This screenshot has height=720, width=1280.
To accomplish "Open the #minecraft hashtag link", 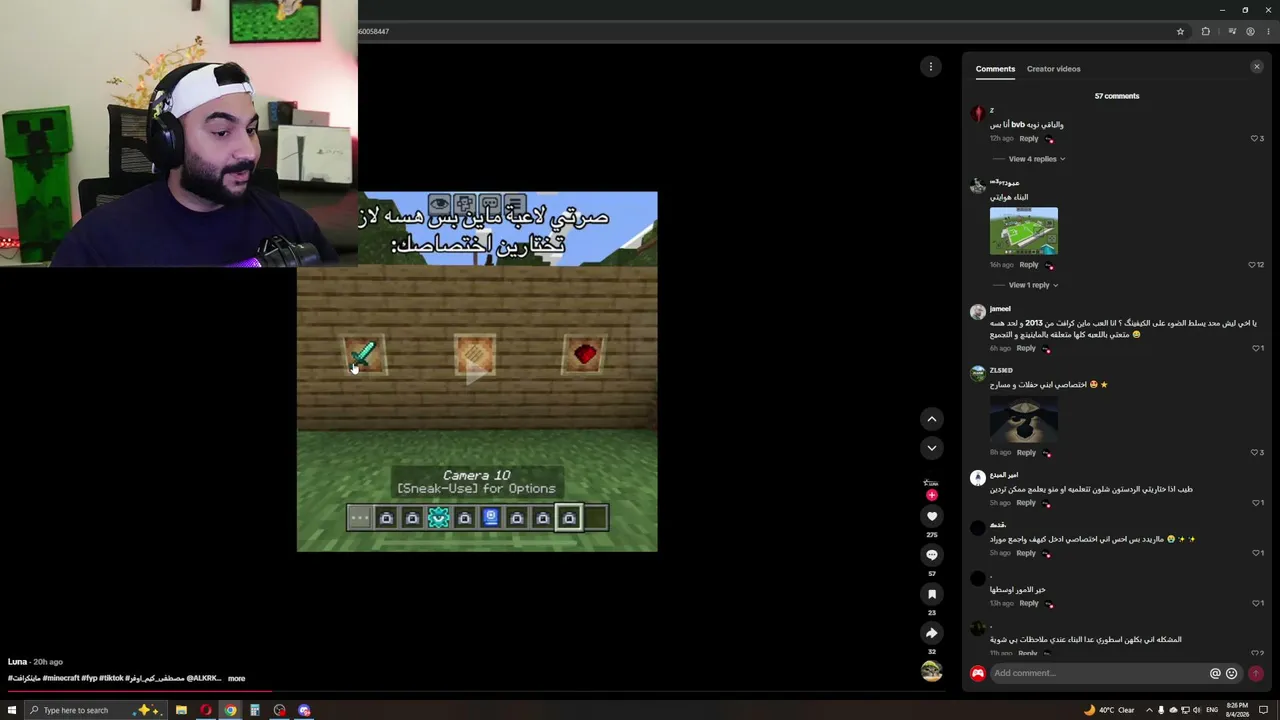I will coord(59,678).
